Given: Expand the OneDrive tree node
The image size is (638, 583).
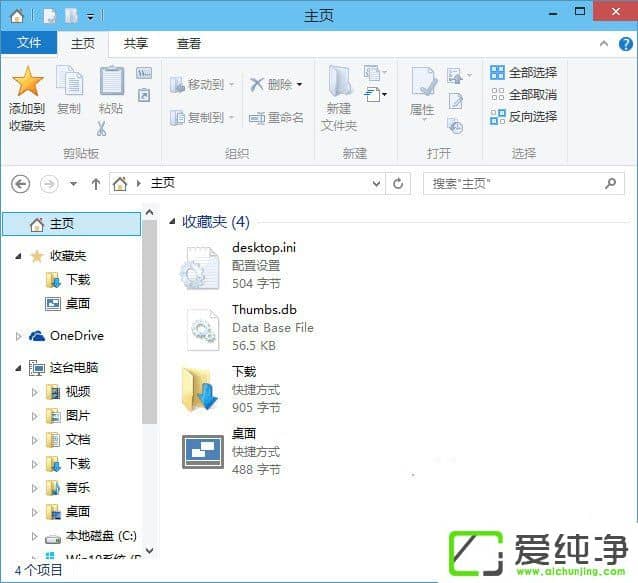Looking at the screenshot, I should pos(18,336).
